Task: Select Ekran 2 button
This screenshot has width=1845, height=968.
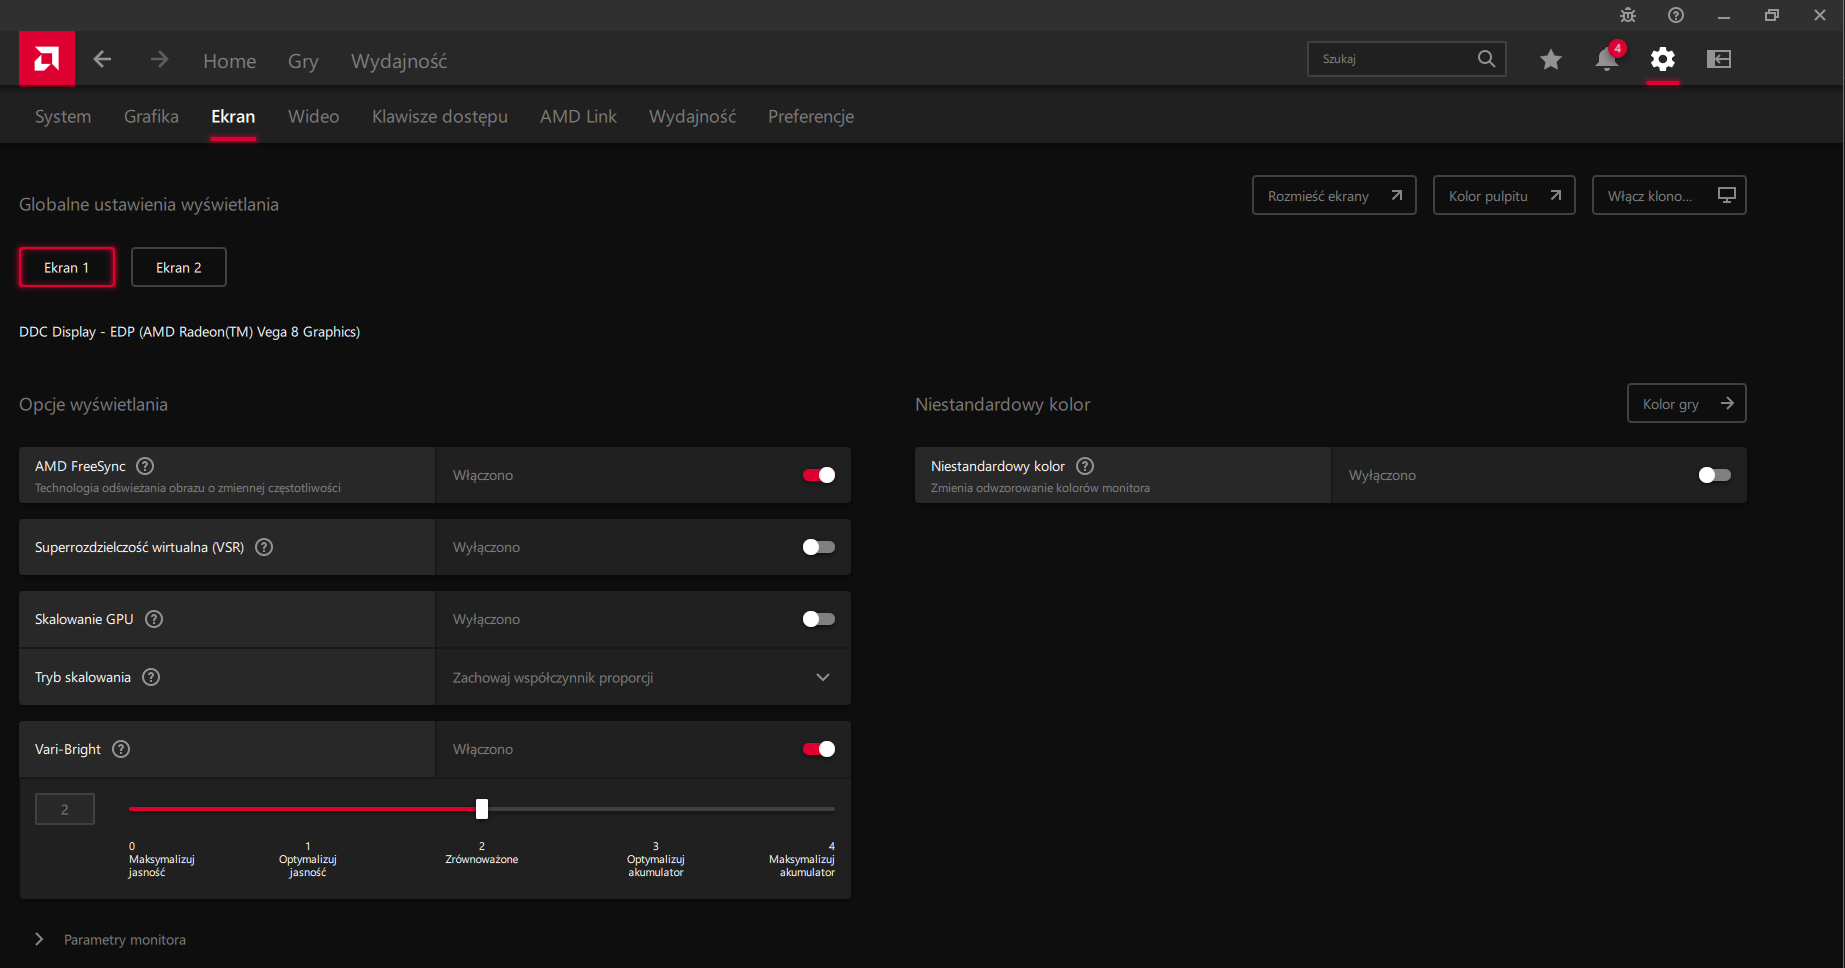Action: 179,267
